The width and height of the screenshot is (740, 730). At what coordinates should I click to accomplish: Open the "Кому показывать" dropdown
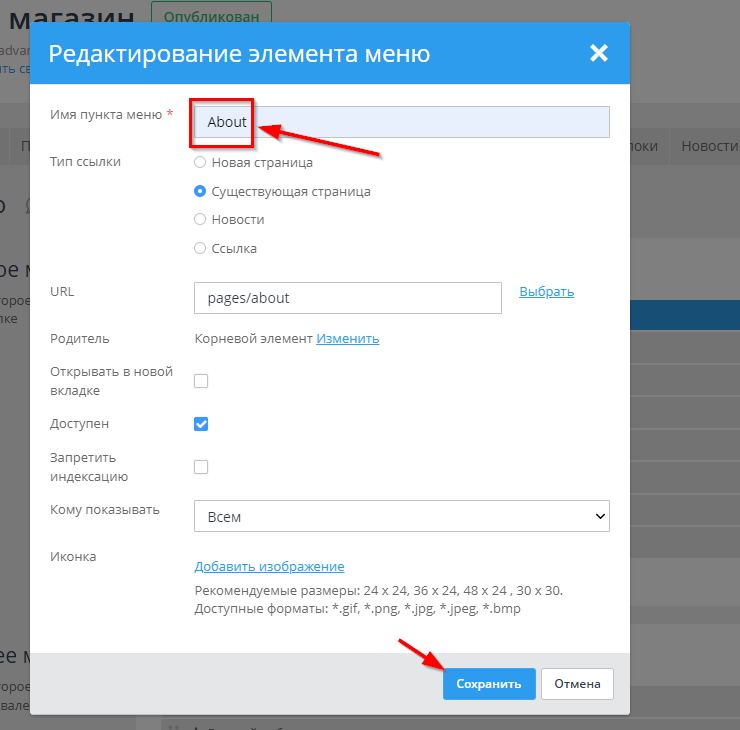coord(401,517)
